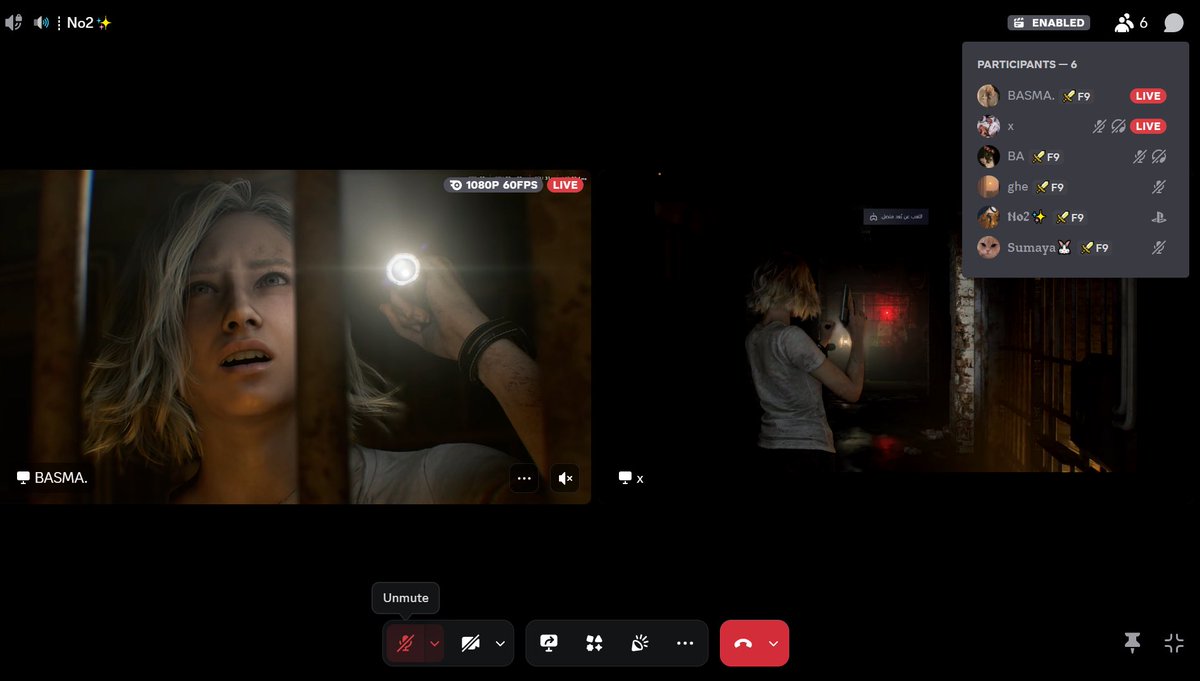Open more options on BASMA.'s stream

(524, 478)
